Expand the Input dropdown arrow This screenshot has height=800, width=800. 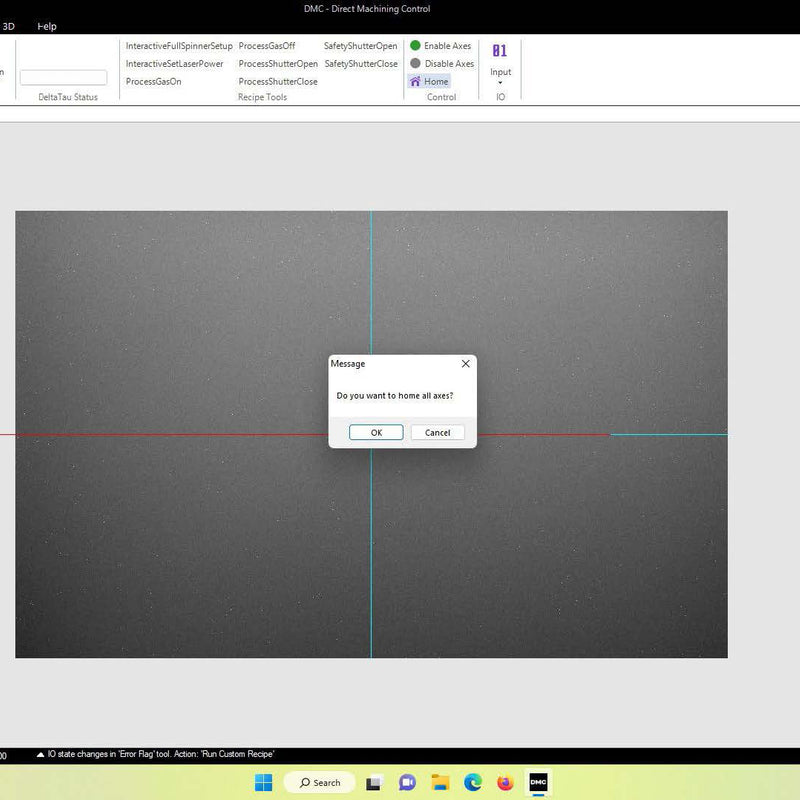tap(500, 83)
